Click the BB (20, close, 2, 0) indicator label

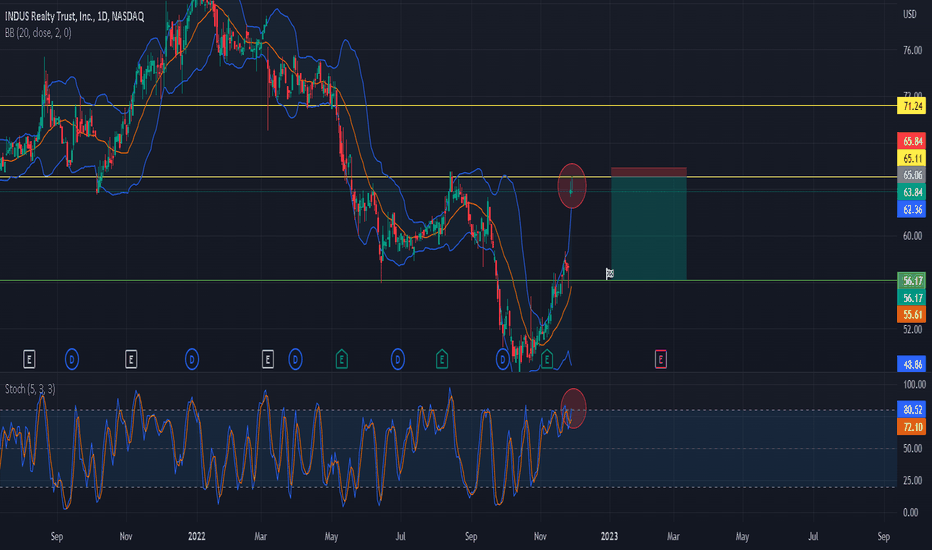(38, 33)
